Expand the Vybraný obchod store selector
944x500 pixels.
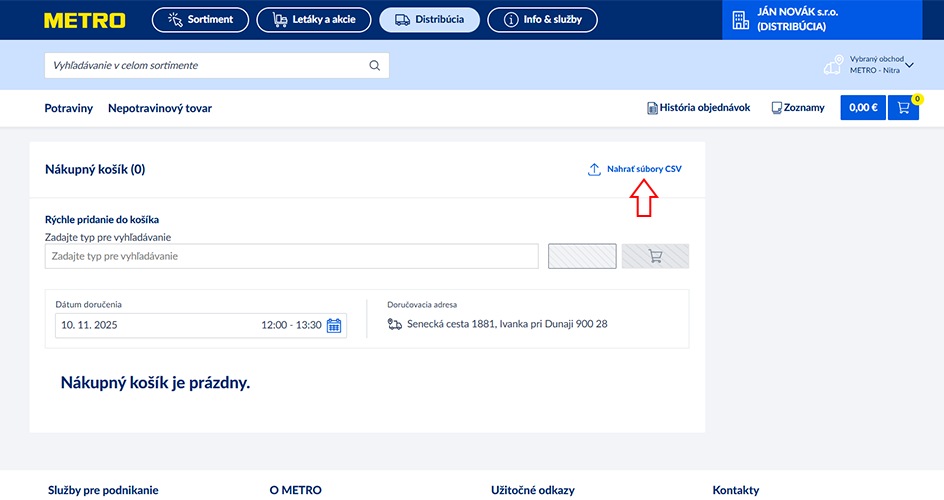pyautogui.click(x=908, y=65)
